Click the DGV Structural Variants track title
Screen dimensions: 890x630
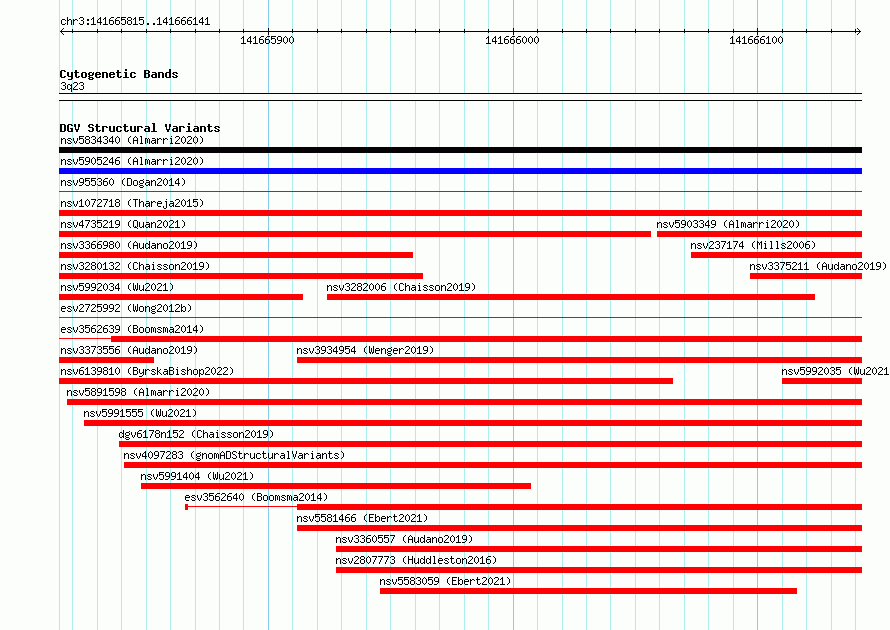(x=140, y=128)
